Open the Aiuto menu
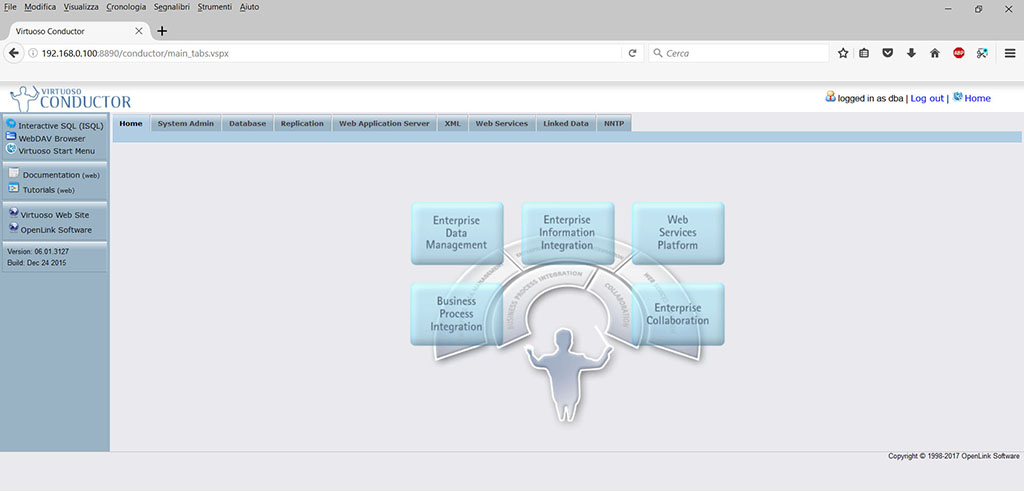Screen dimensions: 1024x491 pyautogui.click(x=249, y=7)
